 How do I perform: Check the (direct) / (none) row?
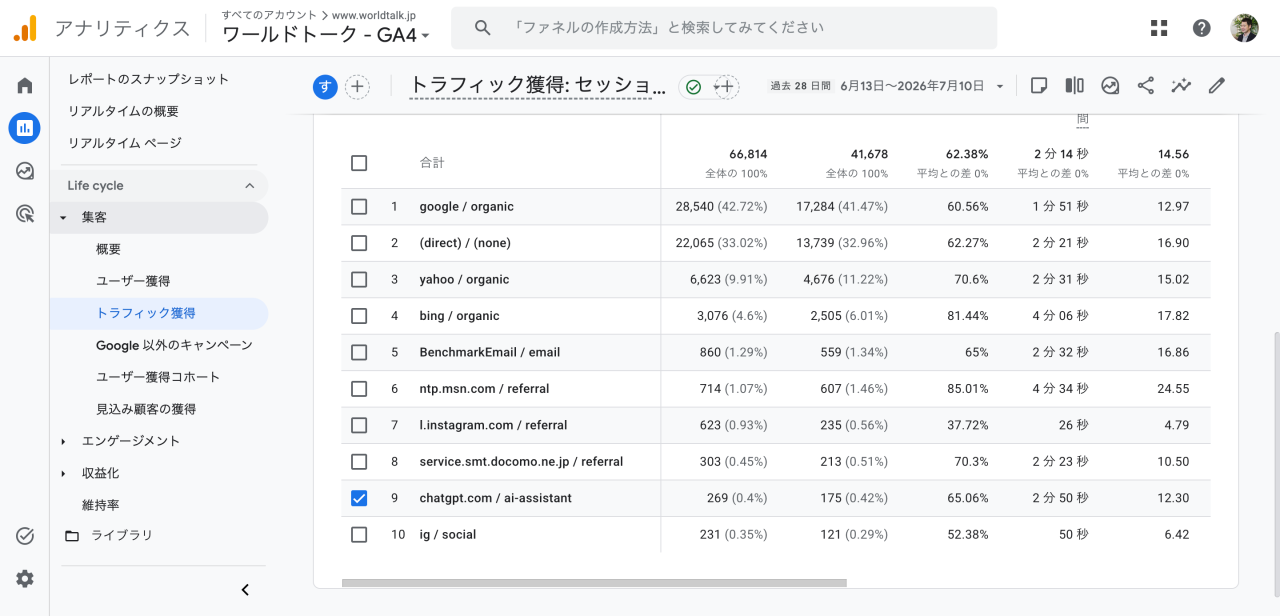[x=359, y=243]
